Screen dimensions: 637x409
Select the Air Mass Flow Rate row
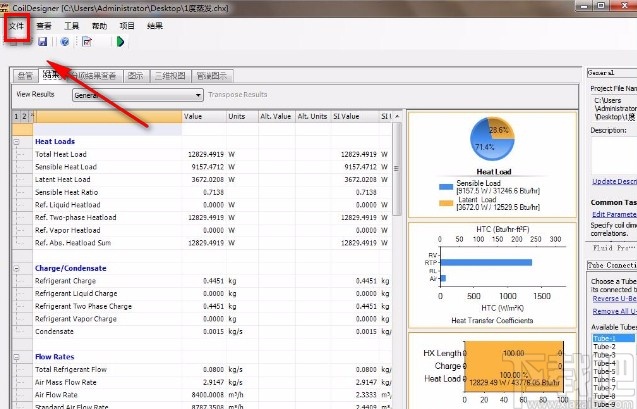(x=212, y=382)
